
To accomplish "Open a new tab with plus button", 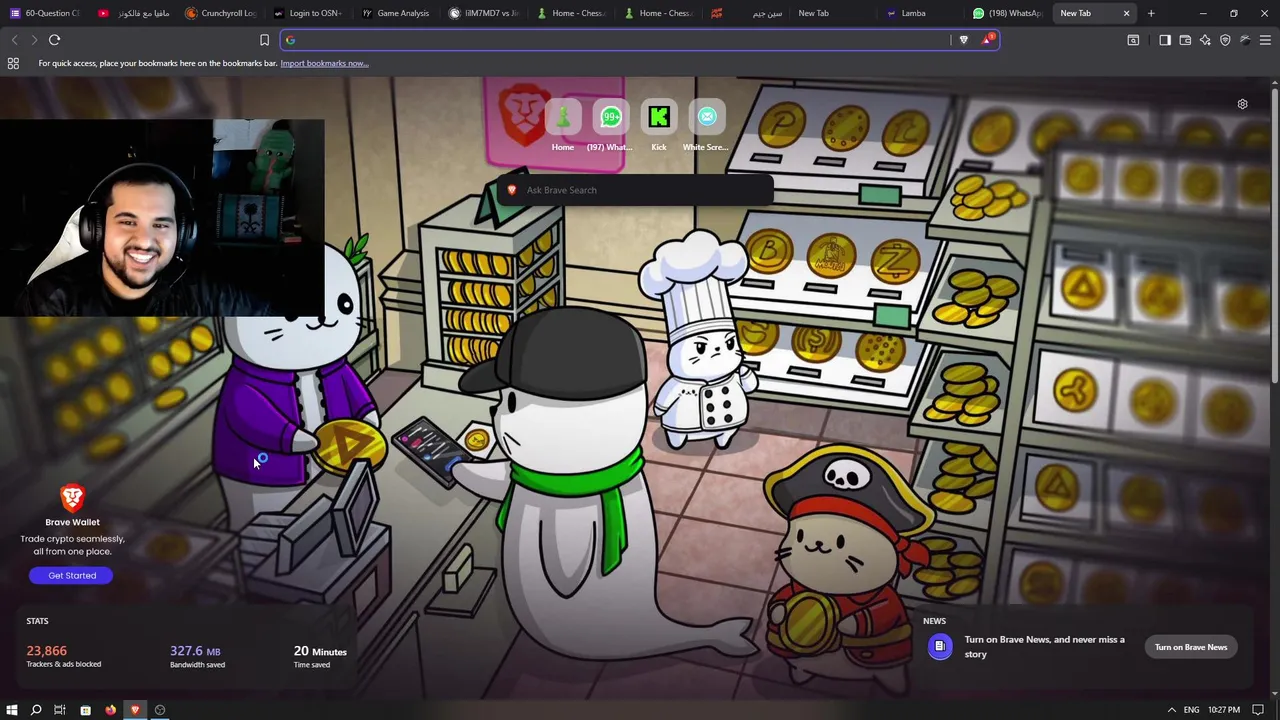I will point(1151,13).
